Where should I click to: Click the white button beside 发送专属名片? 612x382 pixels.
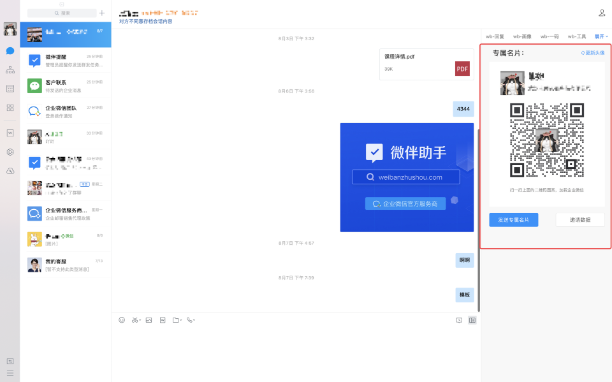pos(580,220)
